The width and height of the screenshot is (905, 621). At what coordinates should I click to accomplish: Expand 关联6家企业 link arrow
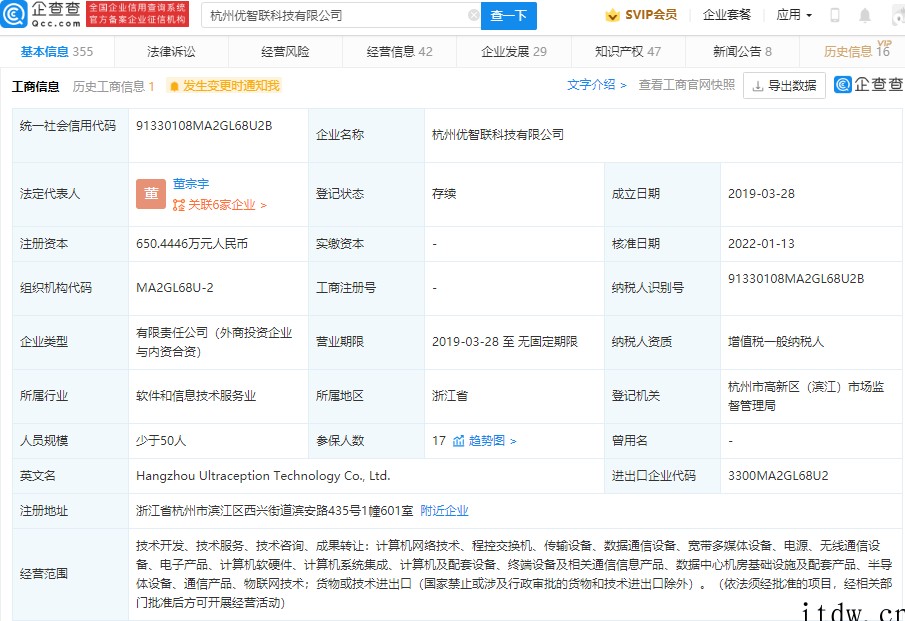coord(264,205)
